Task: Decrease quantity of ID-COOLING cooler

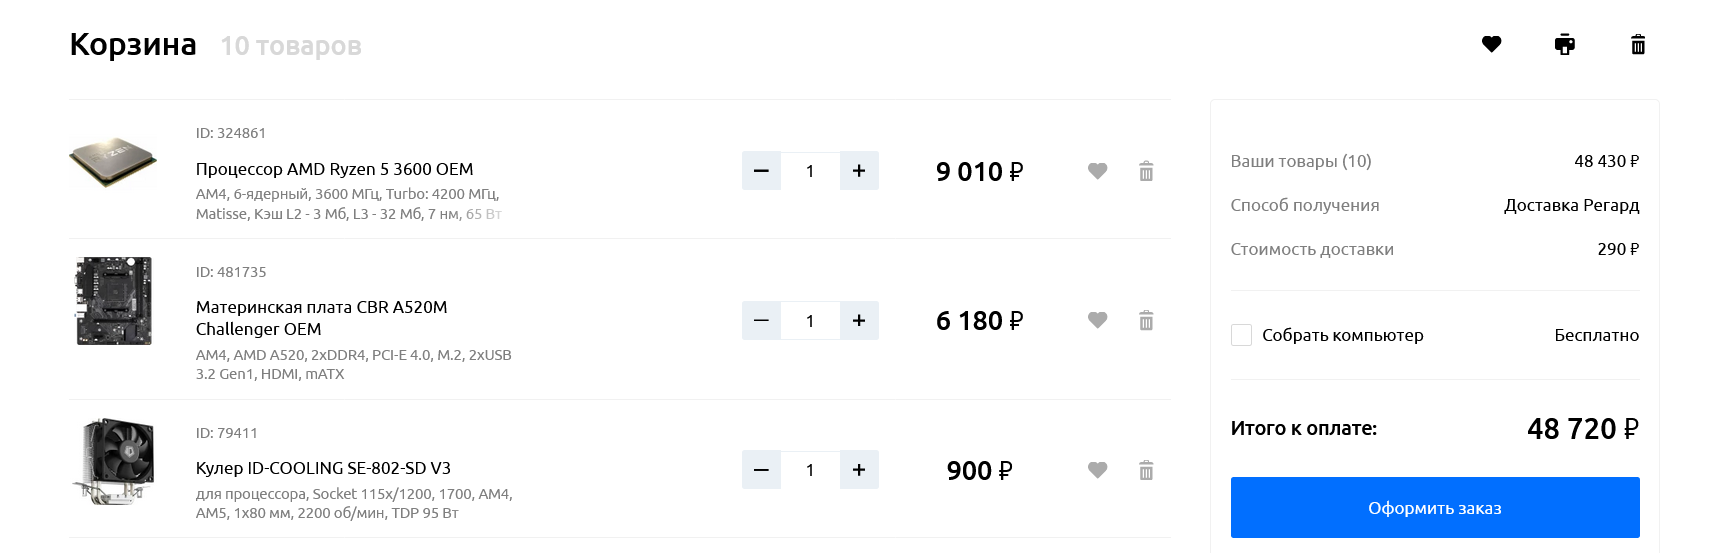Action: [761, 470]
